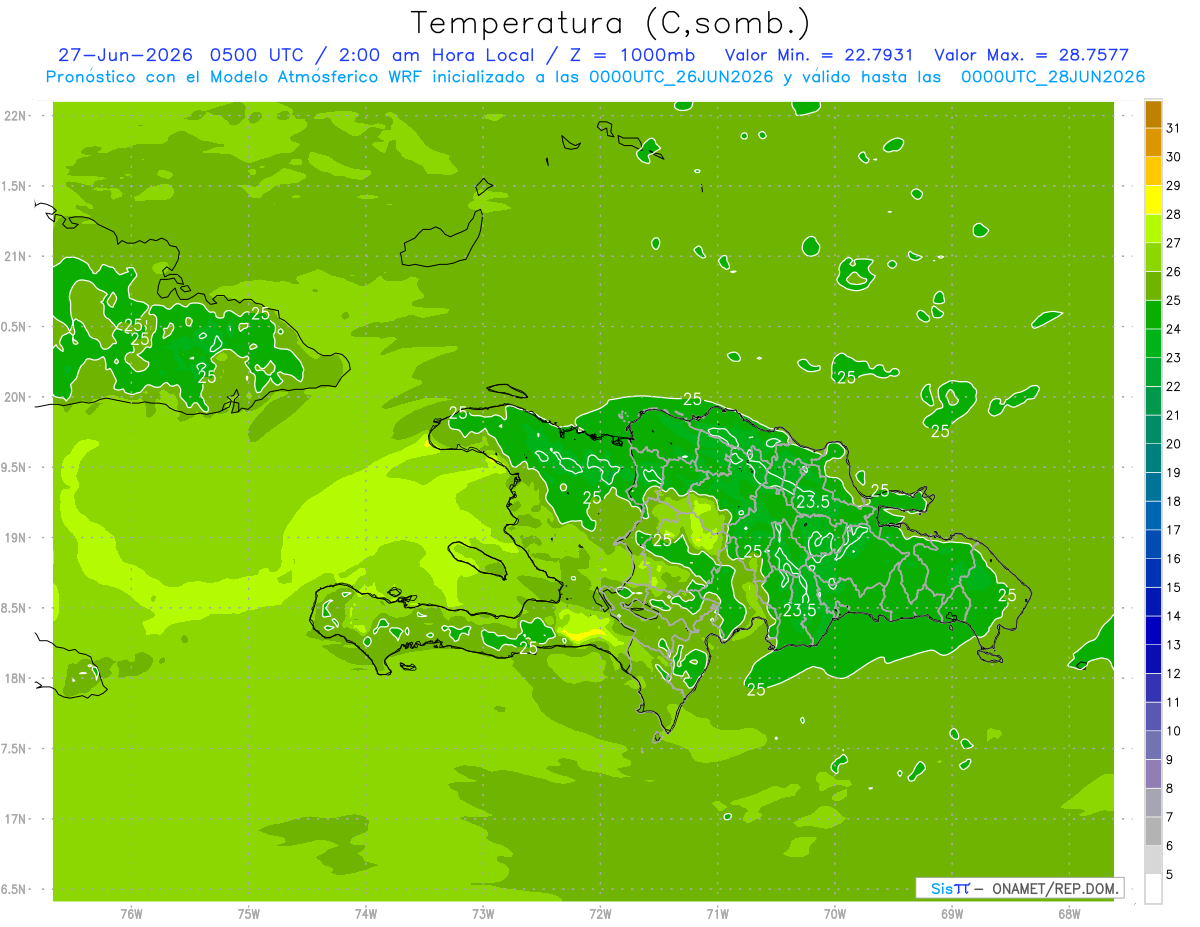Click the '22N' latitude axis label
Image resolution: width=1200 pixels, height=927 pixels.
pos(17,116)
